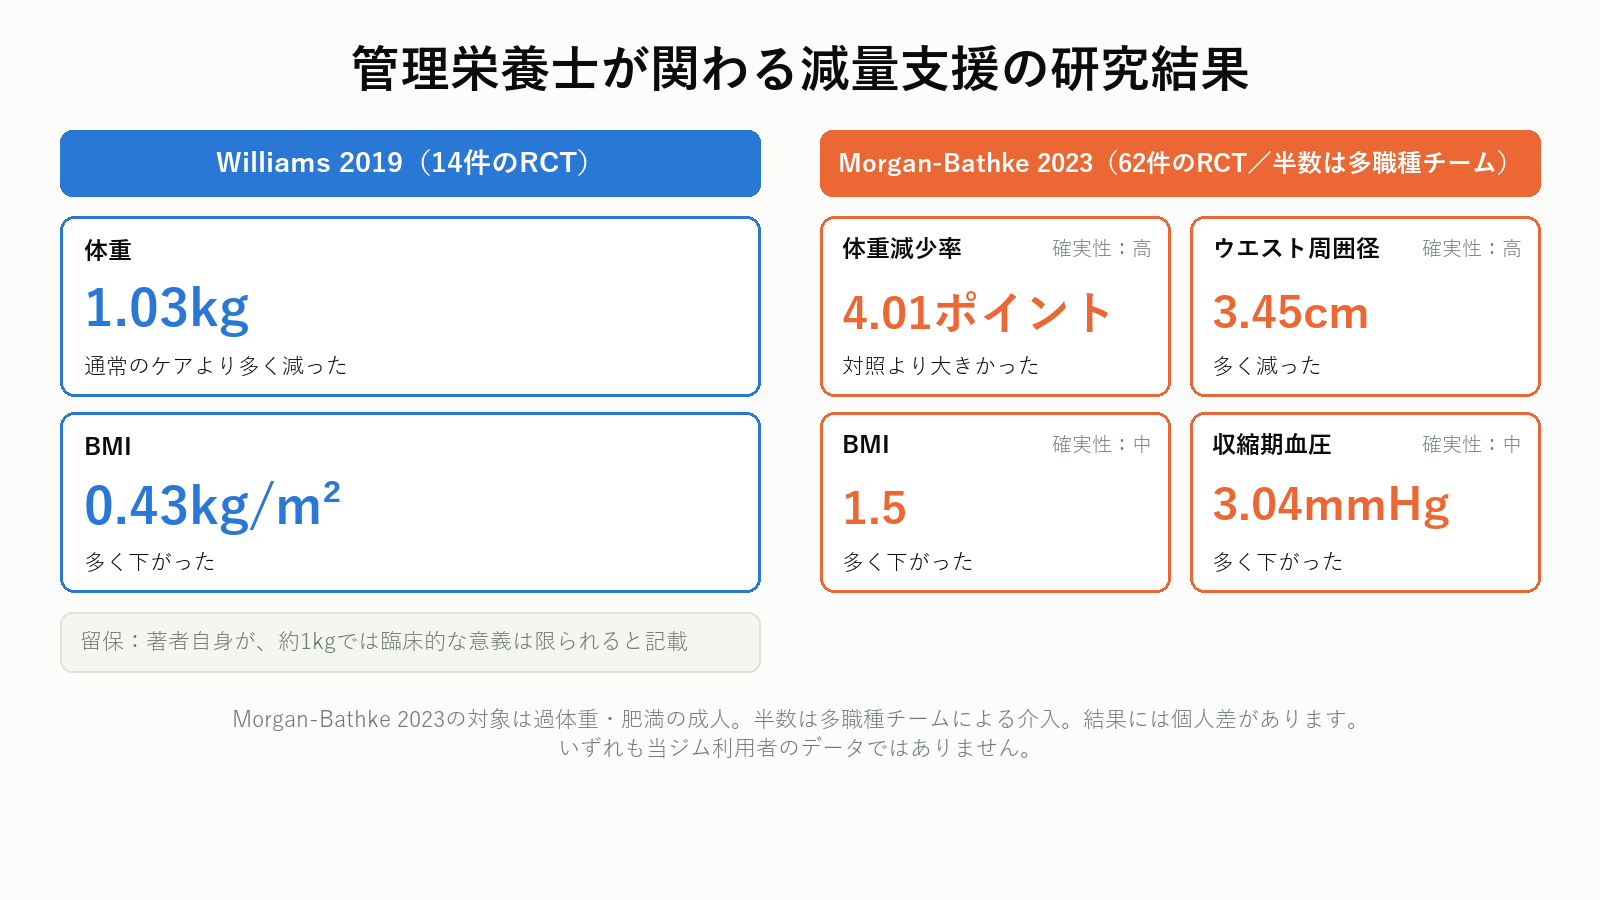The height and width of the screenshot is (900, 1600).
Task: Click the 1.03kg value
Action: (167, 308)
